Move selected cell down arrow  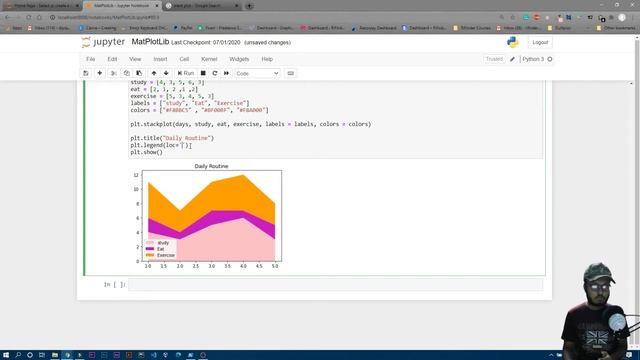[166, 73]
